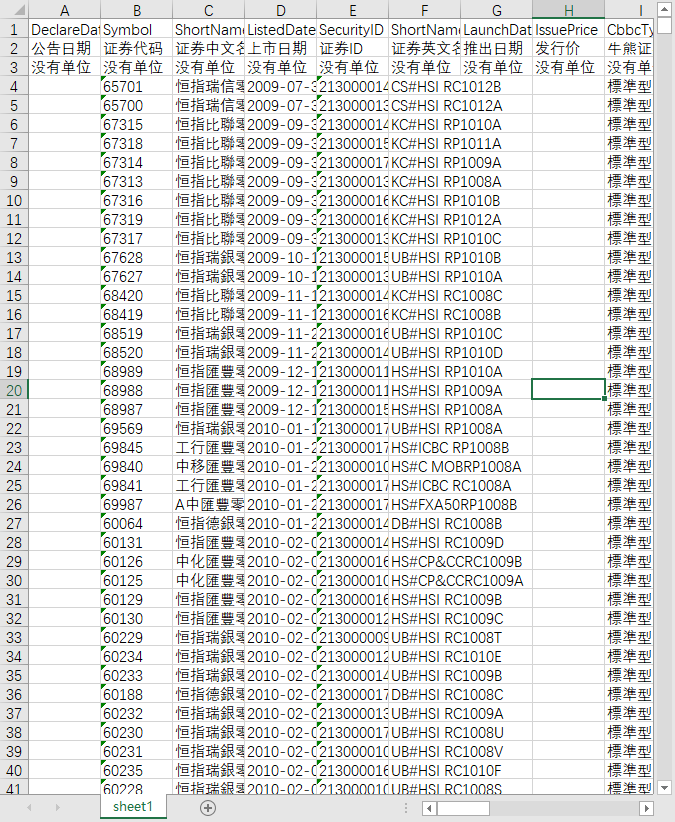Select column F header

click(424, 9)
